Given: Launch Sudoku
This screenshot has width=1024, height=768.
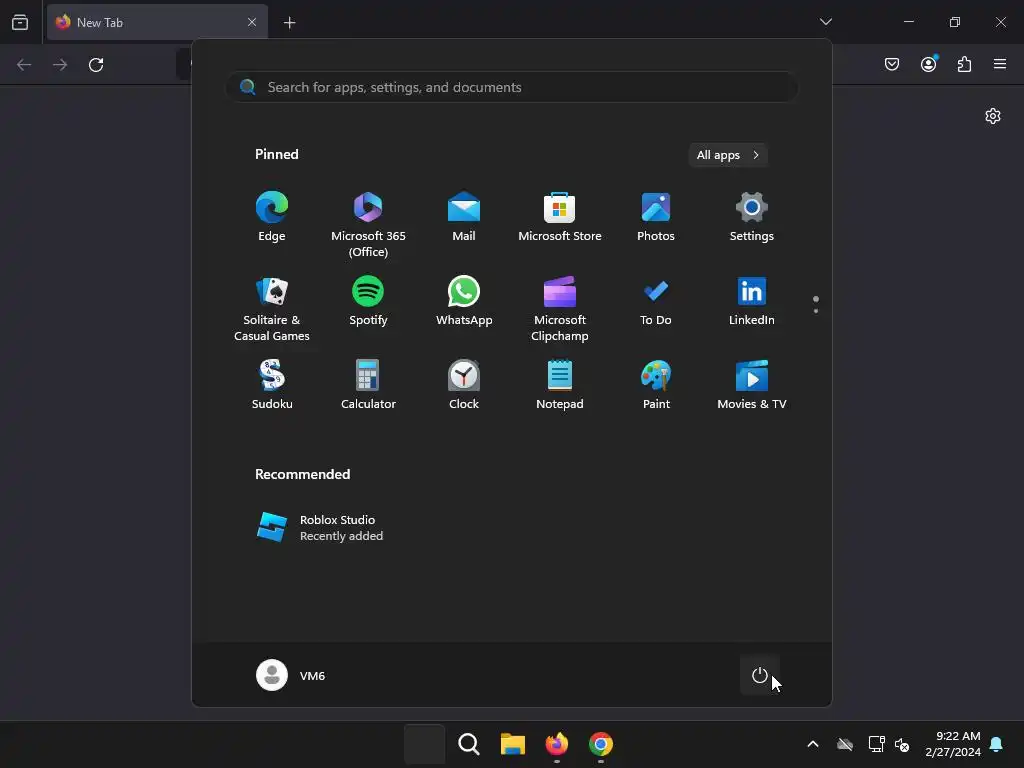Looking at the screenshot, I should click(x=272, y=385).
